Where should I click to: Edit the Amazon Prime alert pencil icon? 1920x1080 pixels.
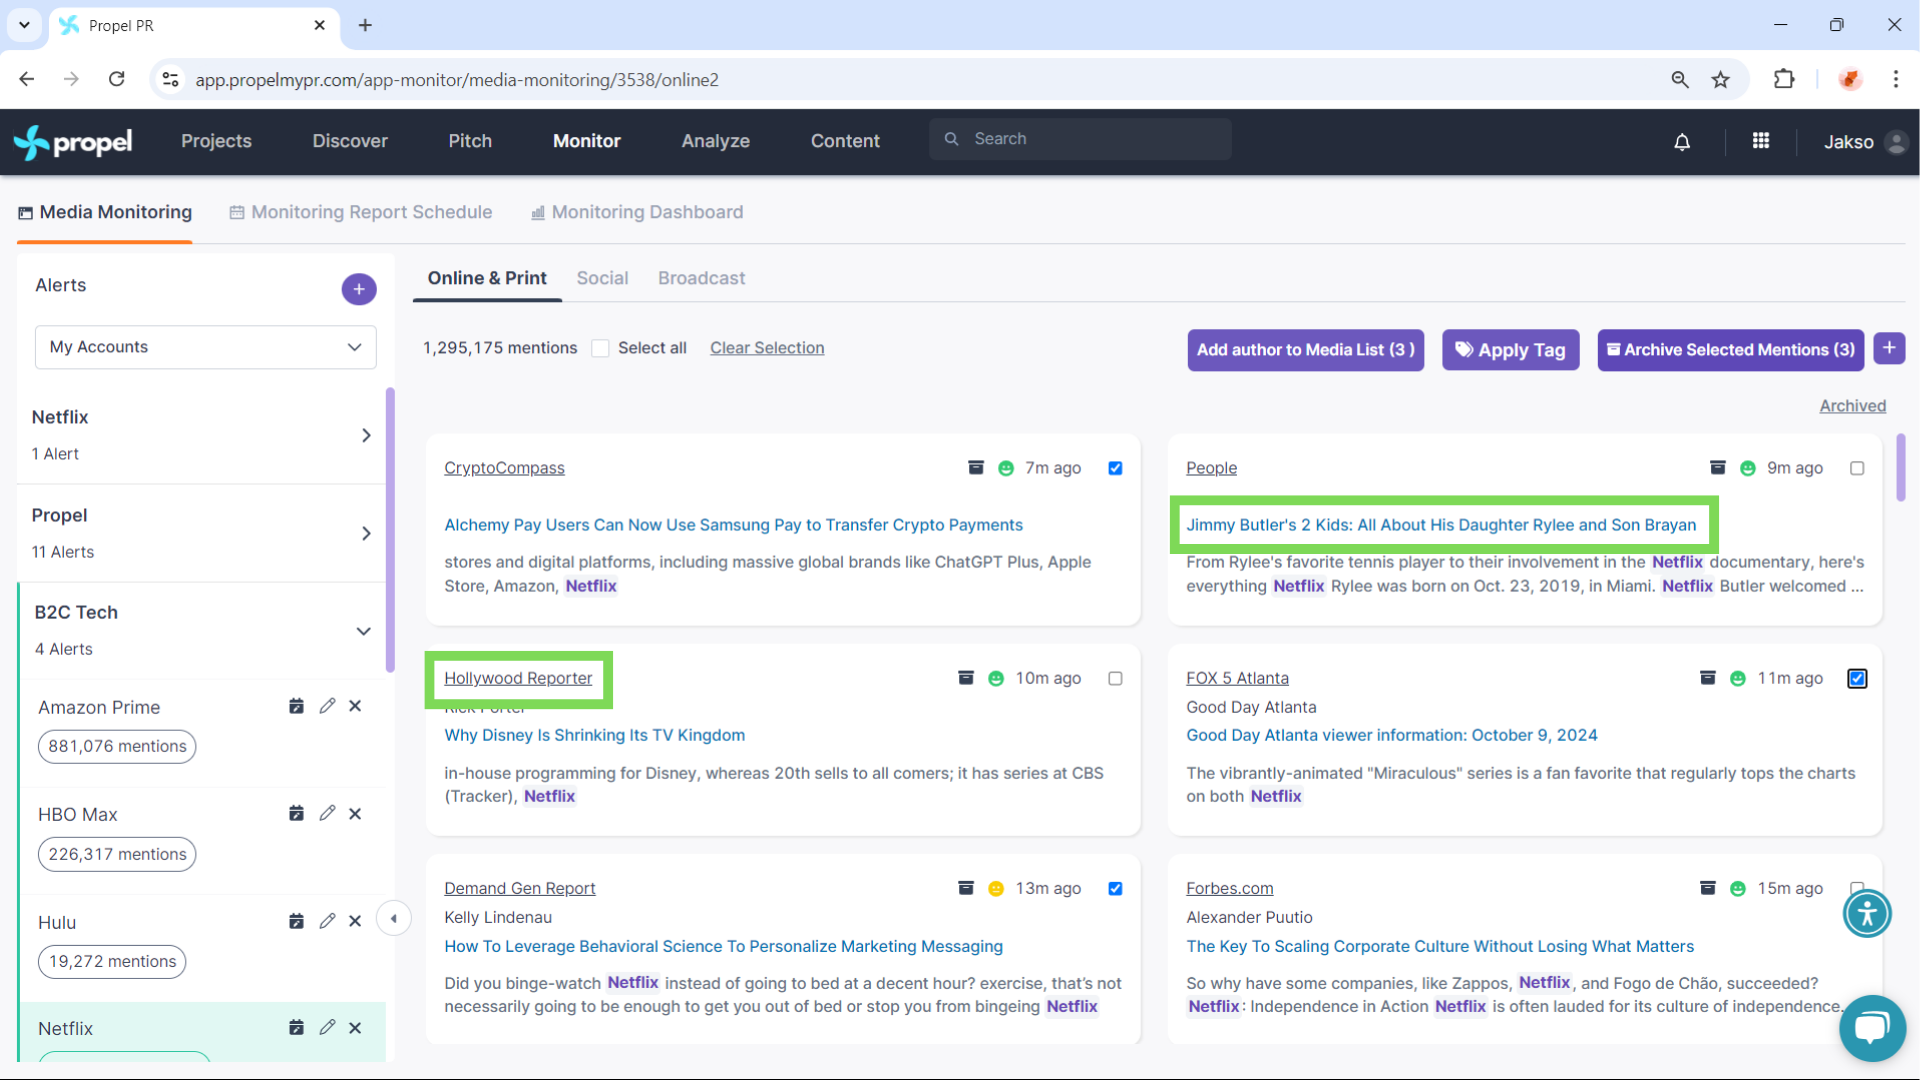click(327, 706)
